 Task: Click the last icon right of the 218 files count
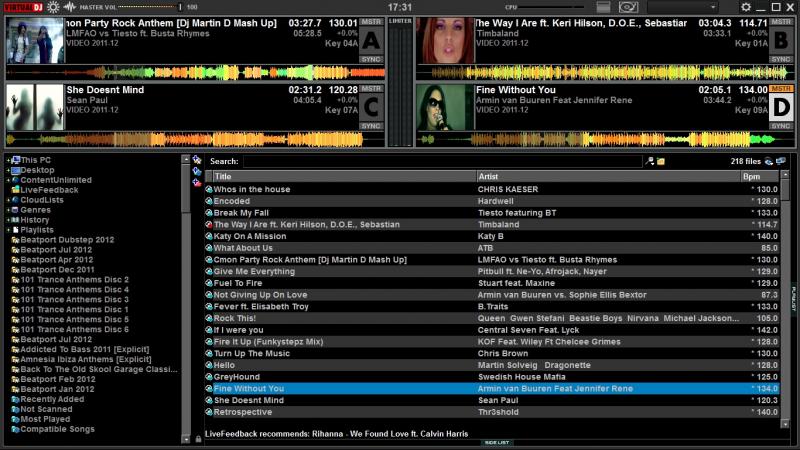pos(781,161)
